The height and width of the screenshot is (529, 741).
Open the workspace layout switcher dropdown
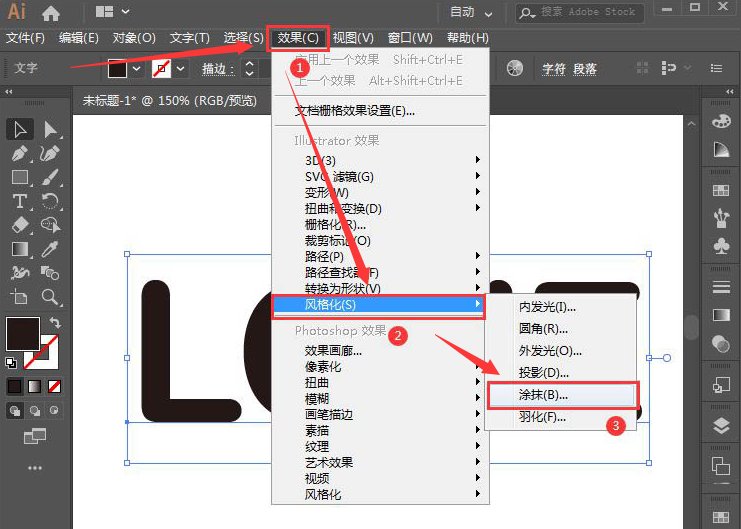point(112,12)
